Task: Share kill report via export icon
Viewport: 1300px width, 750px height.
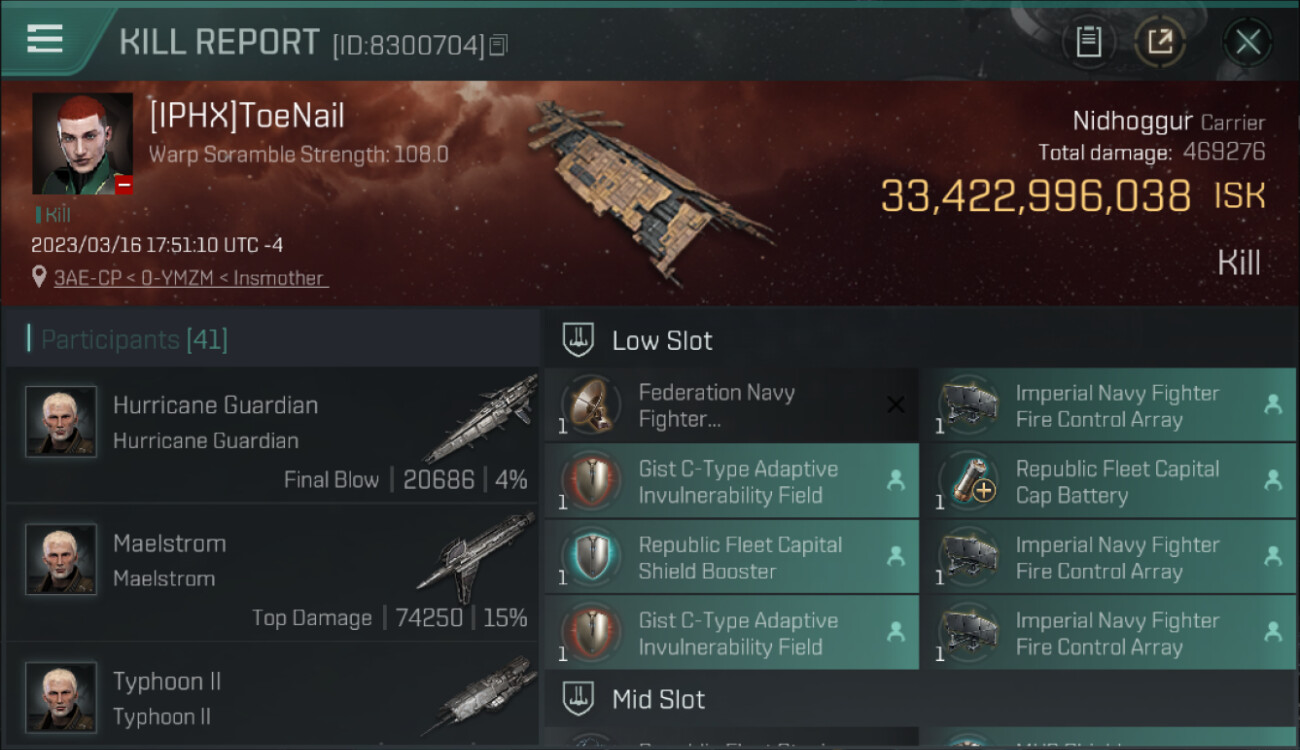Action: pyautogui.click(x=1160, y=42)
